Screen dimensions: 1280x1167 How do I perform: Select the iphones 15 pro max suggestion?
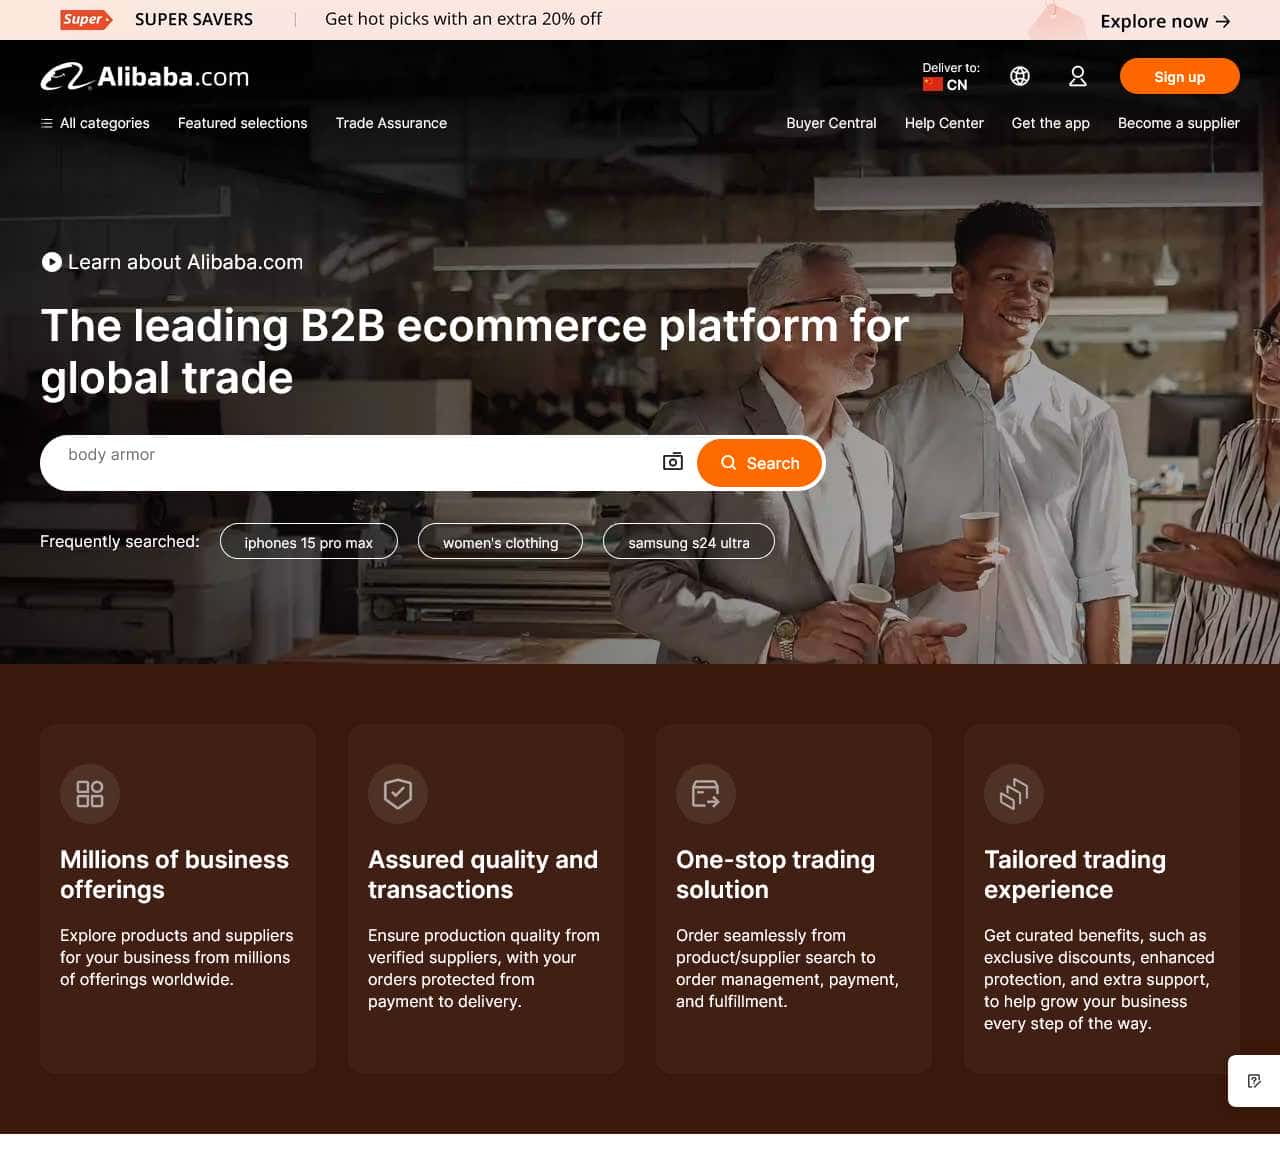[x=309, y=542]
